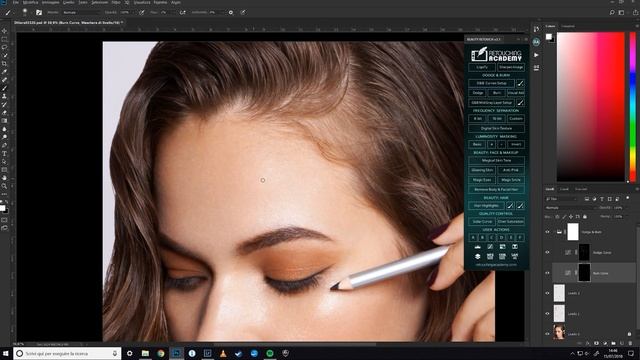Open Spotify from the taskbar
Viewport: 640px width, 360px height.
tap(270, 353)
